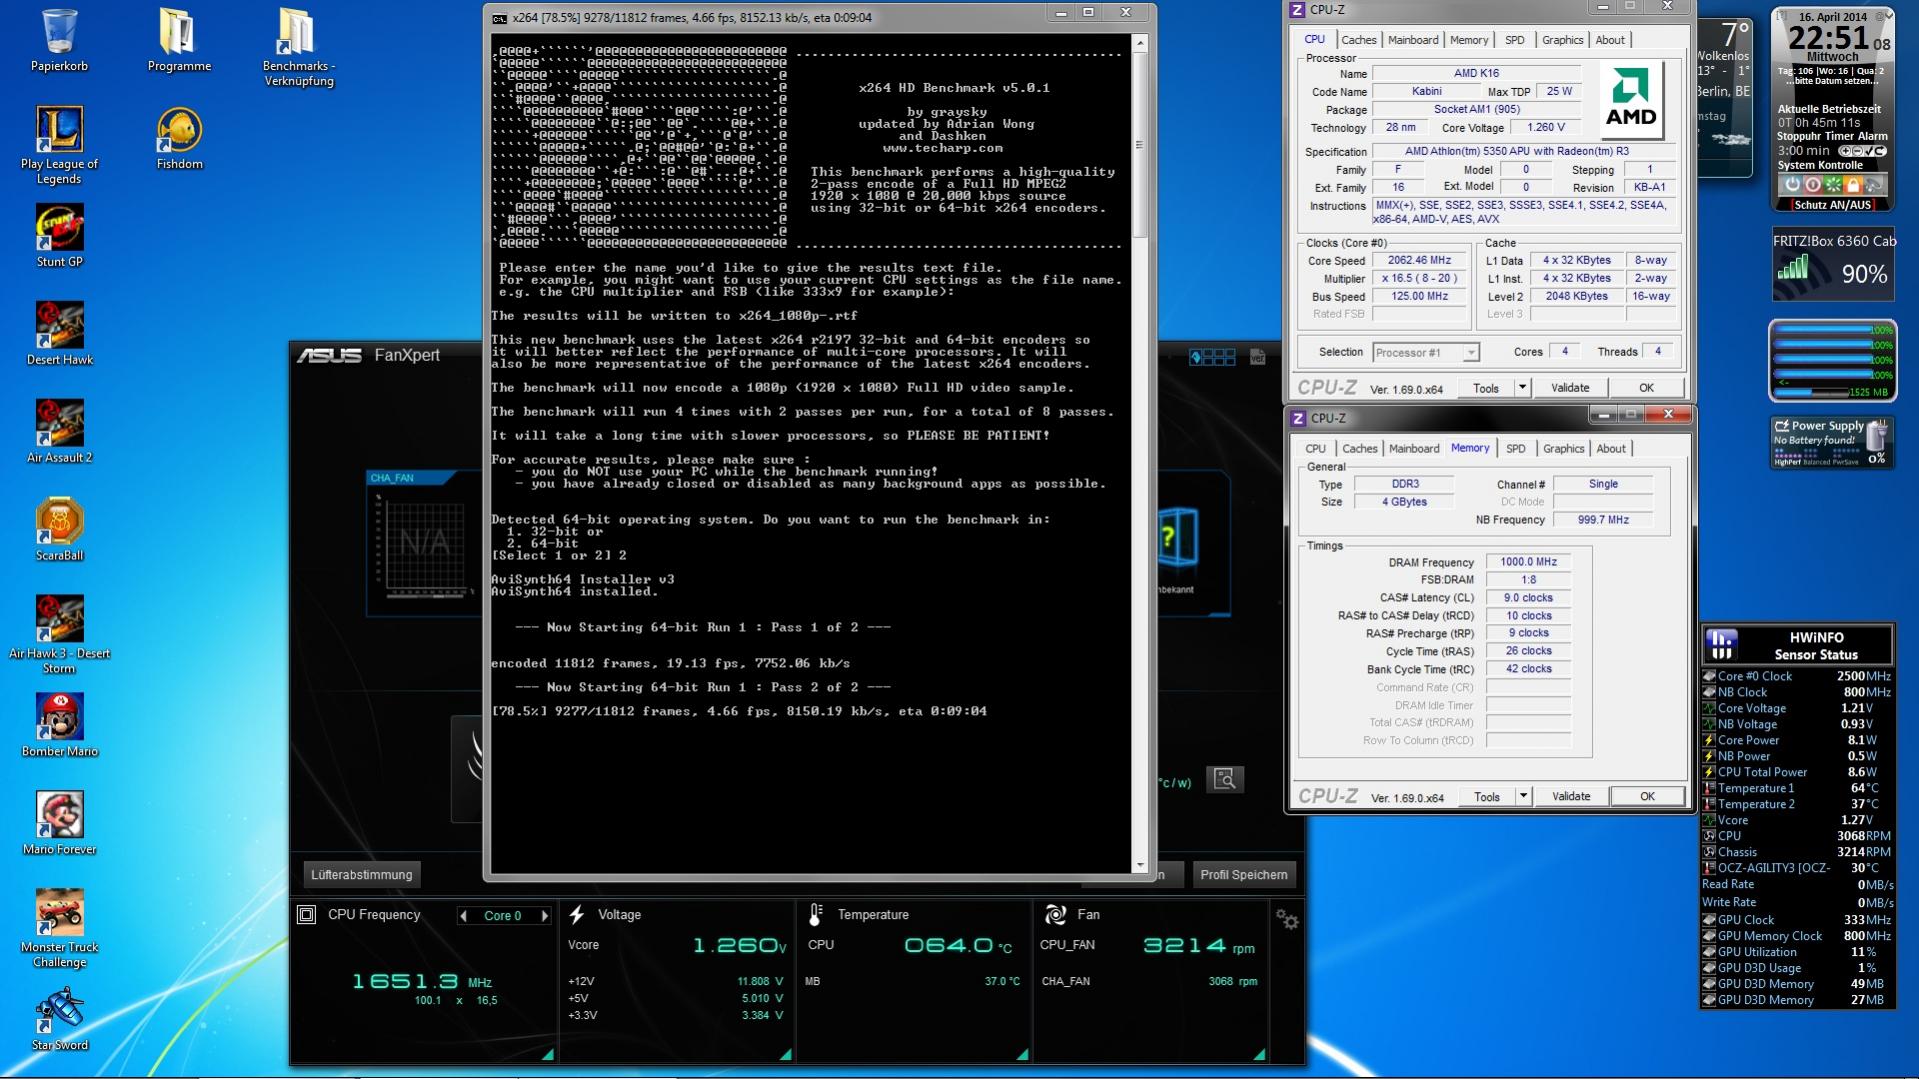
Task: Switch to CPU tab in CPU-Z memory window
Action: click(1316, 449)
